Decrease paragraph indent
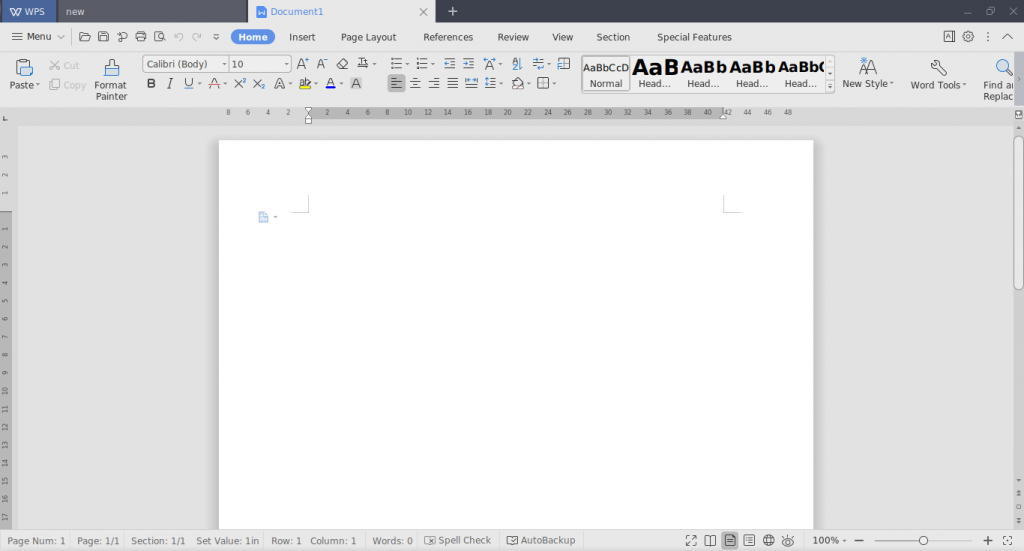Screen dimensions: 1024x551 (449, 64)
